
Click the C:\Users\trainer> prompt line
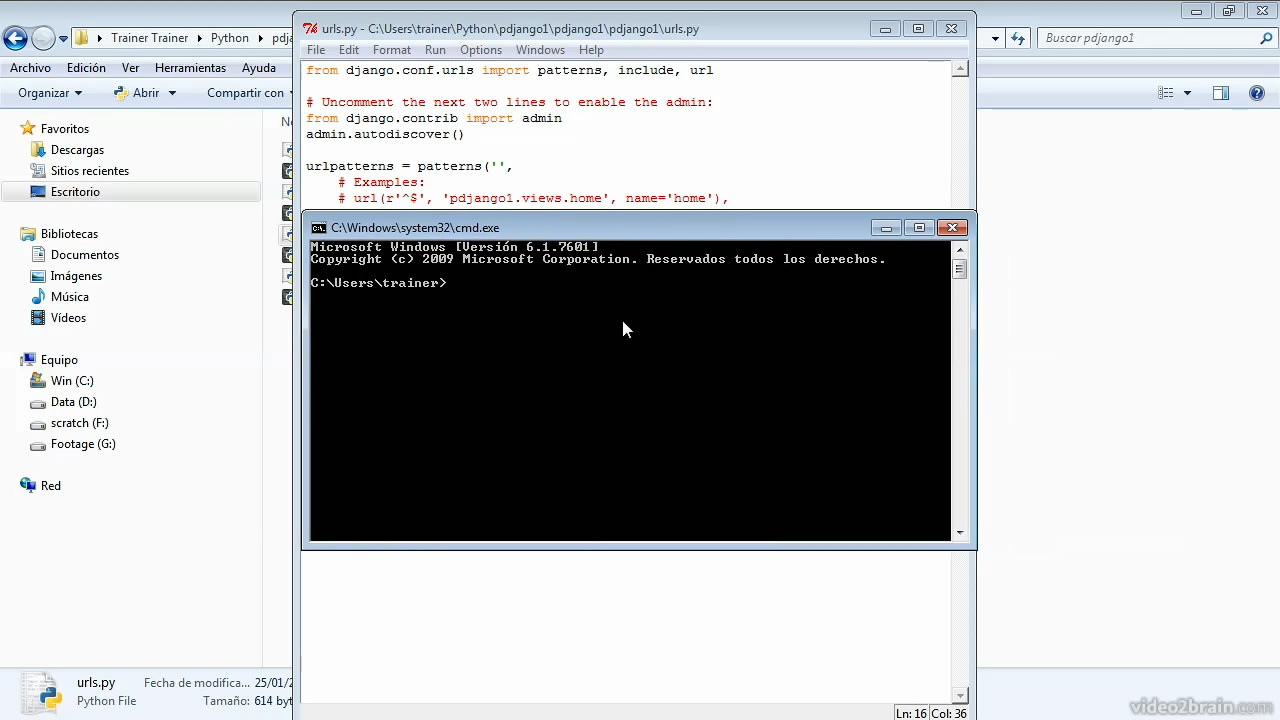pyautogui.click(x=379, y=283)
